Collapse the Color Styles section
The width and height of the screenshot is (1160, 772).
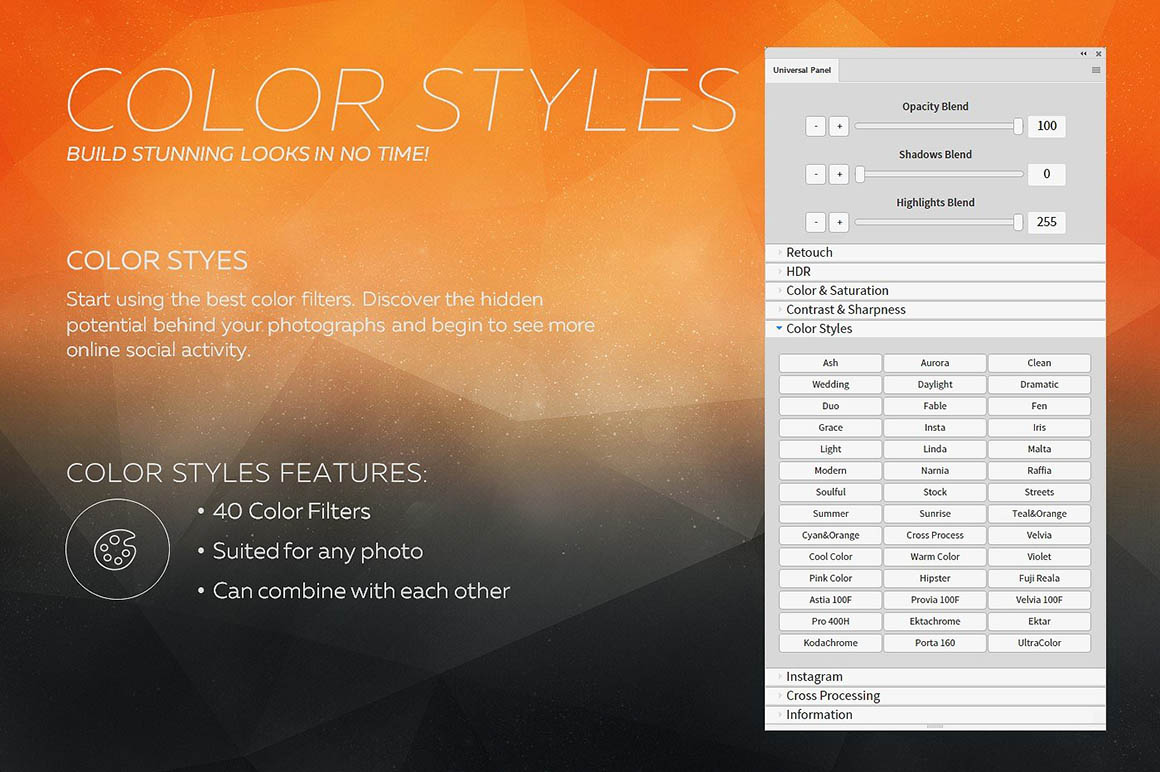click(818, 328)
